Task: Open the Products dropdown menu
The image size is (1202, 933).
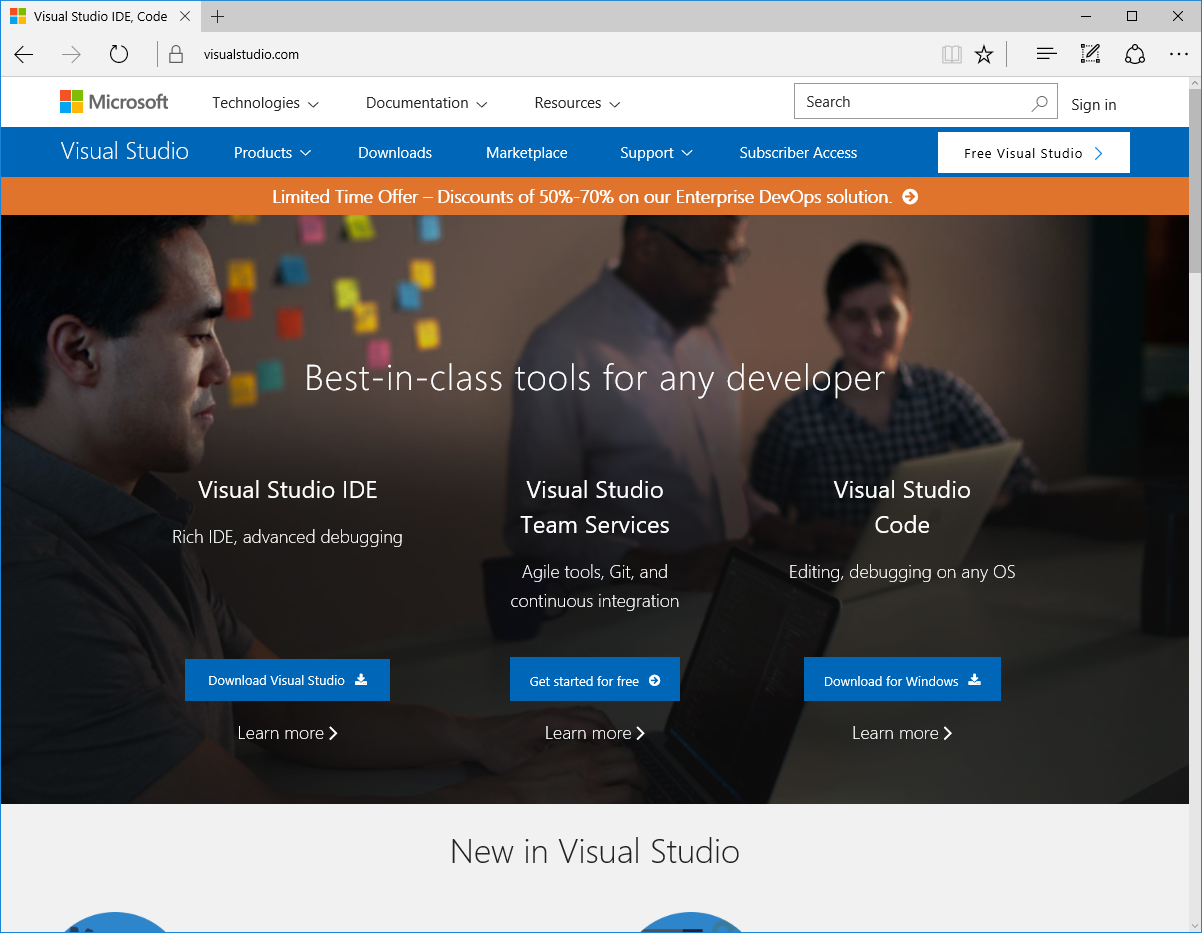Action: click(x=272, y=153)
